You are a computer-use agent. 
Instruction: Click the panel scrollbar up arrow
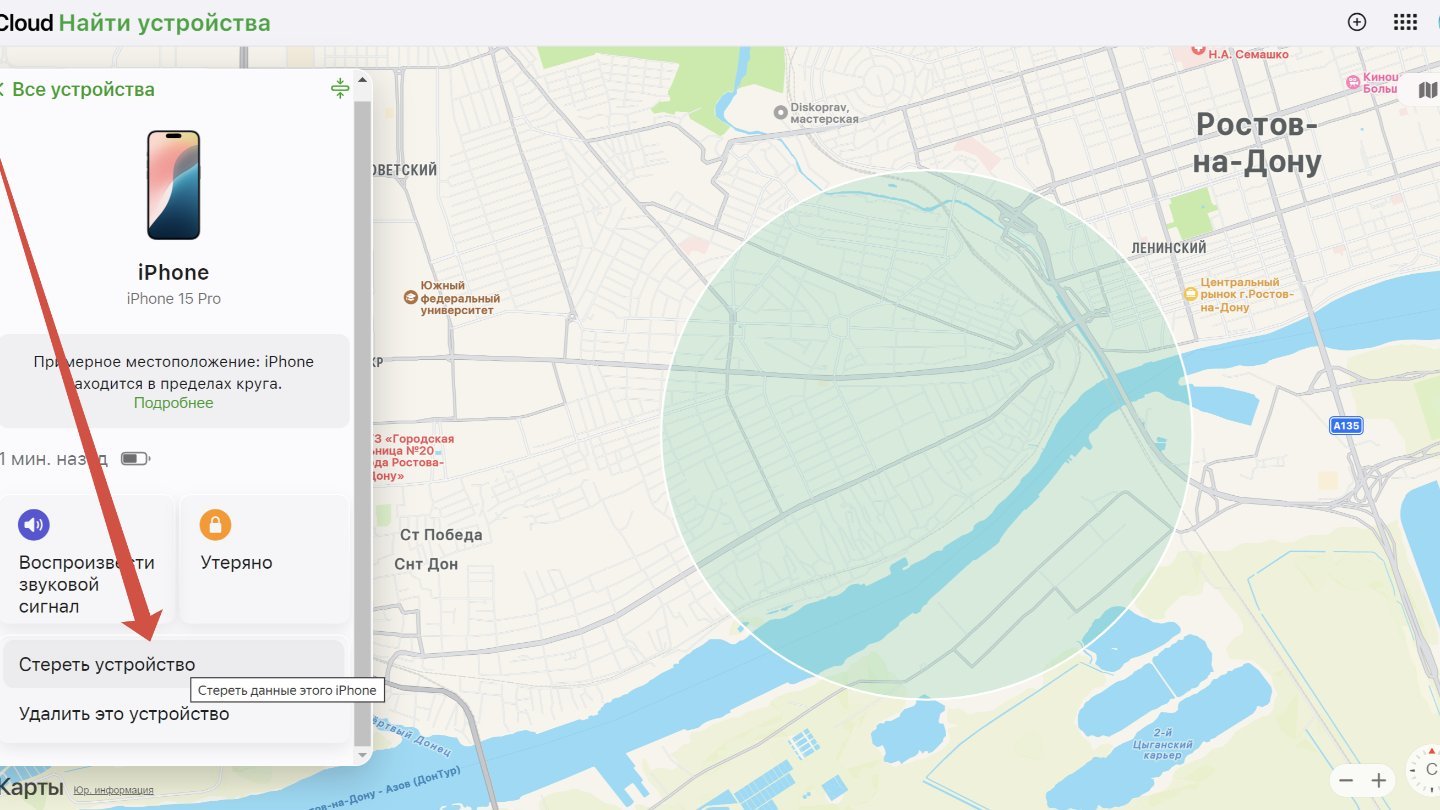362,79
